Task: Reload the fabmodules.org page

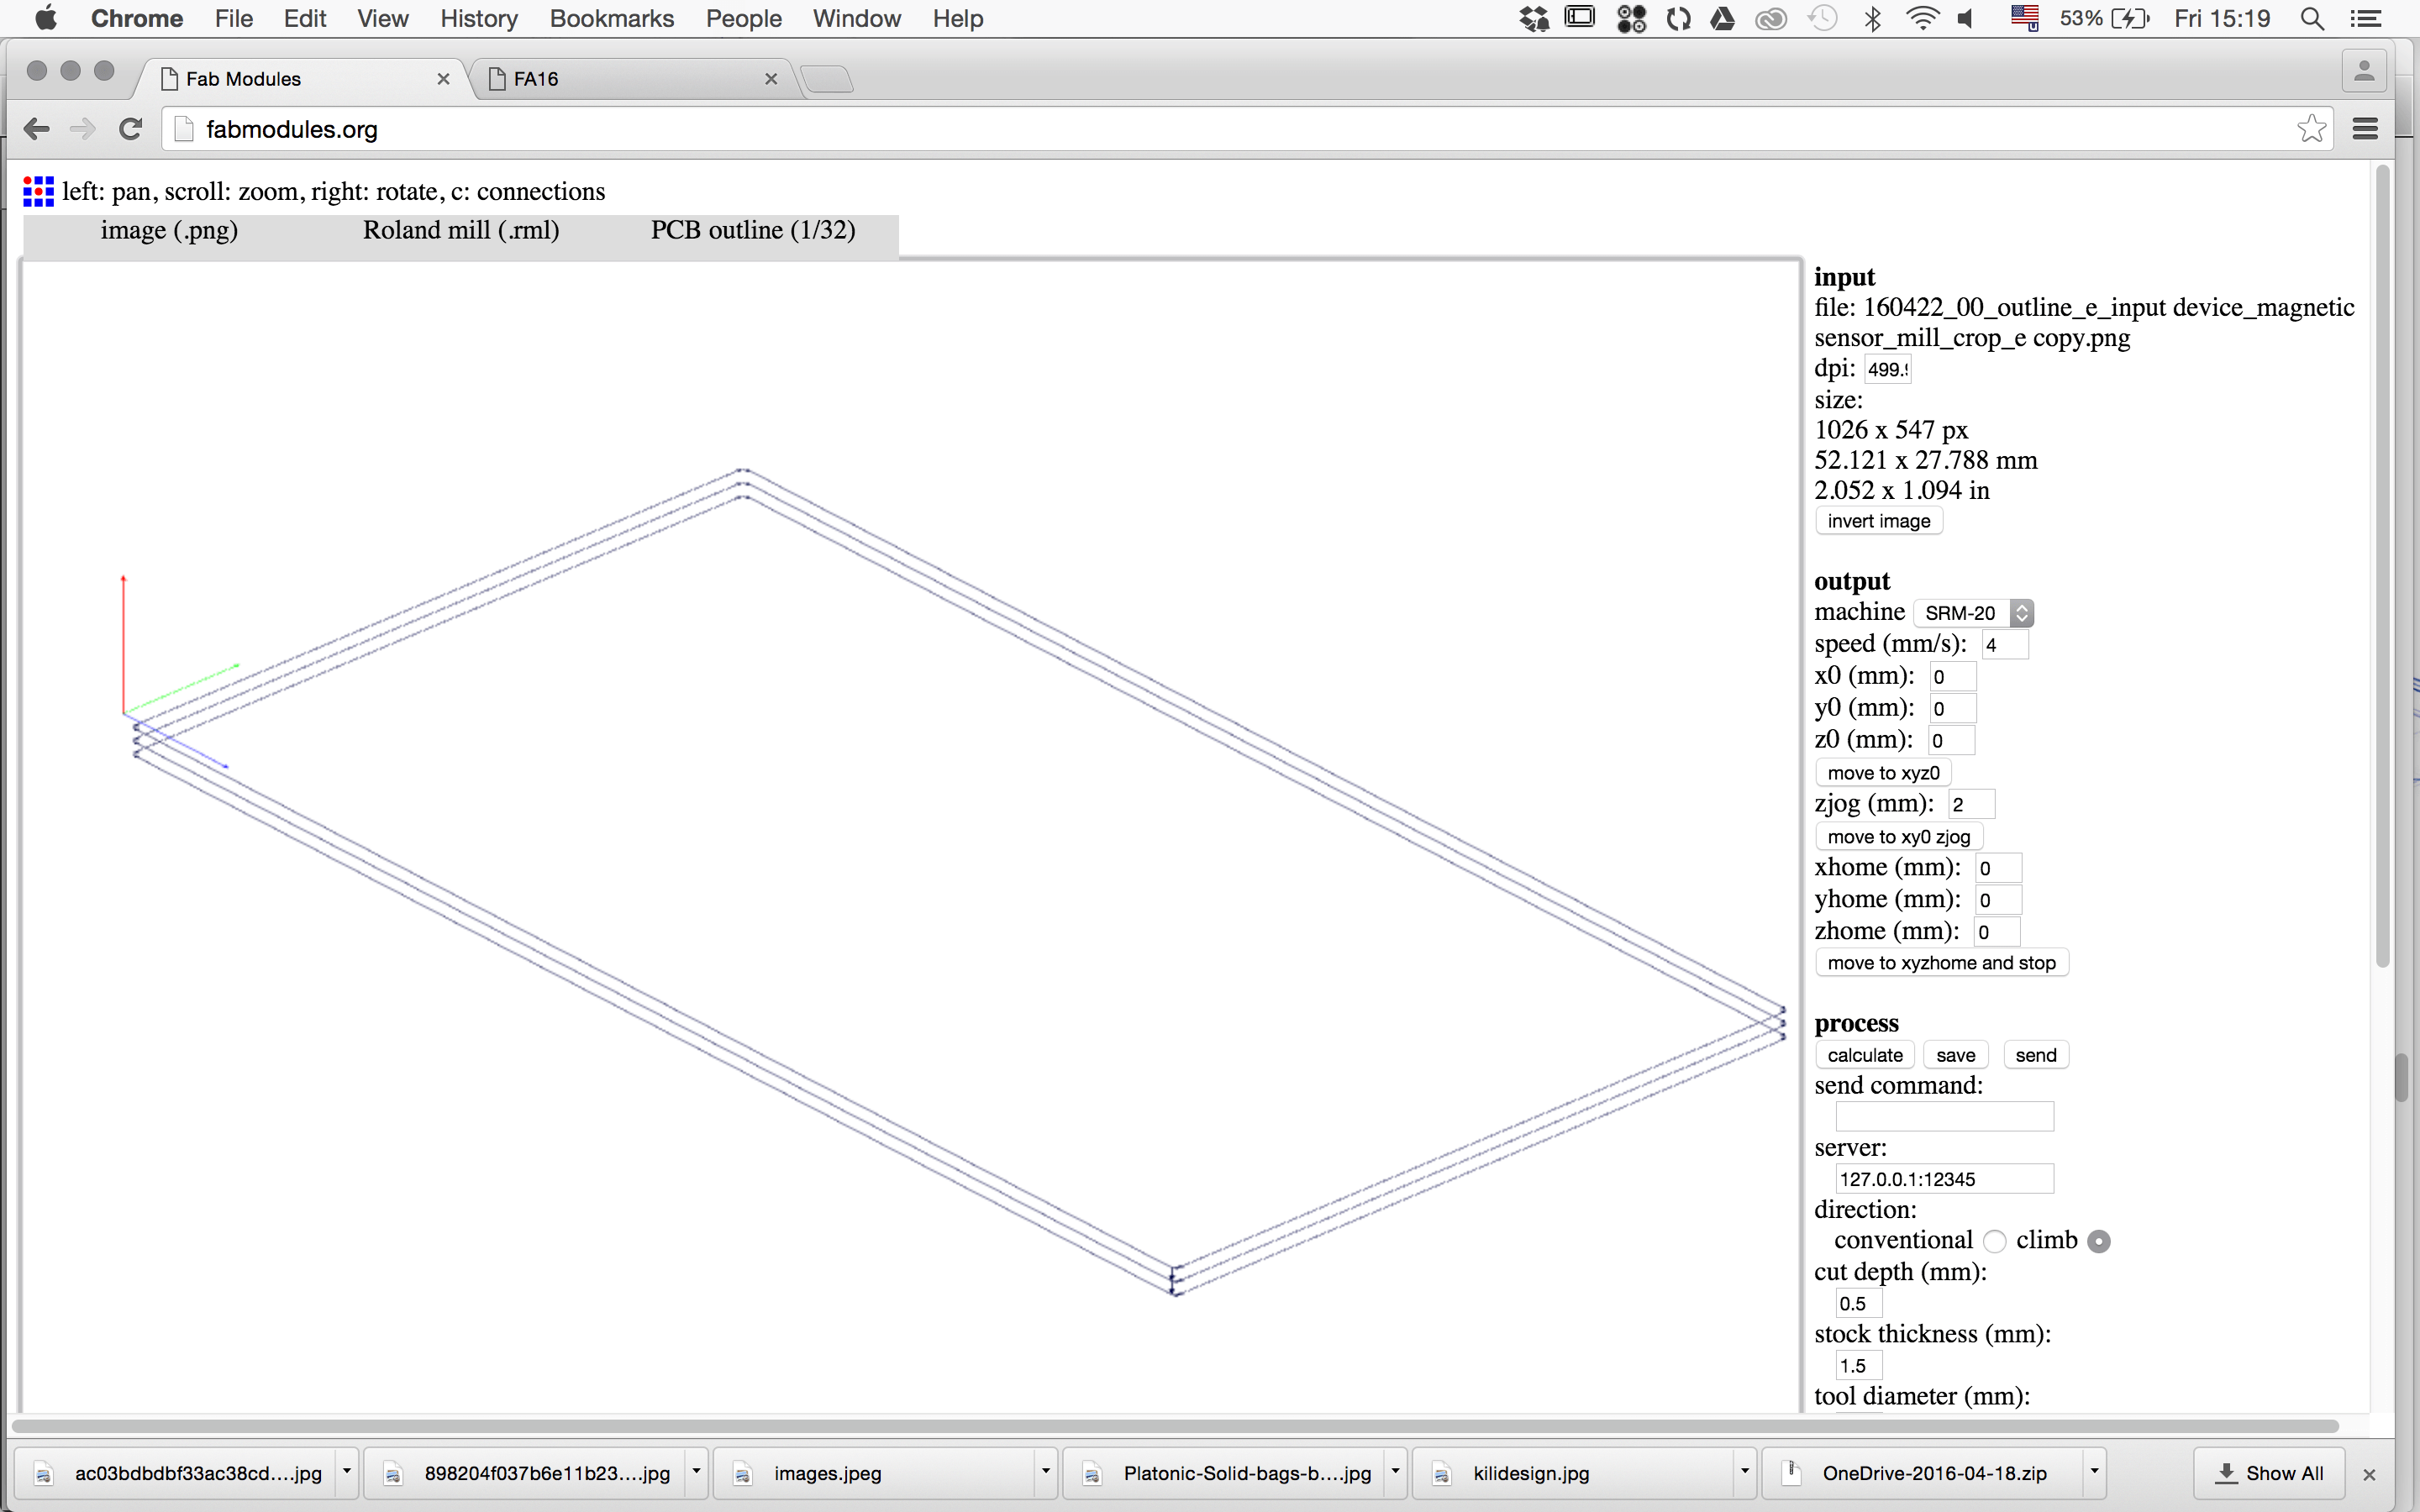Action: coord(131,129)
